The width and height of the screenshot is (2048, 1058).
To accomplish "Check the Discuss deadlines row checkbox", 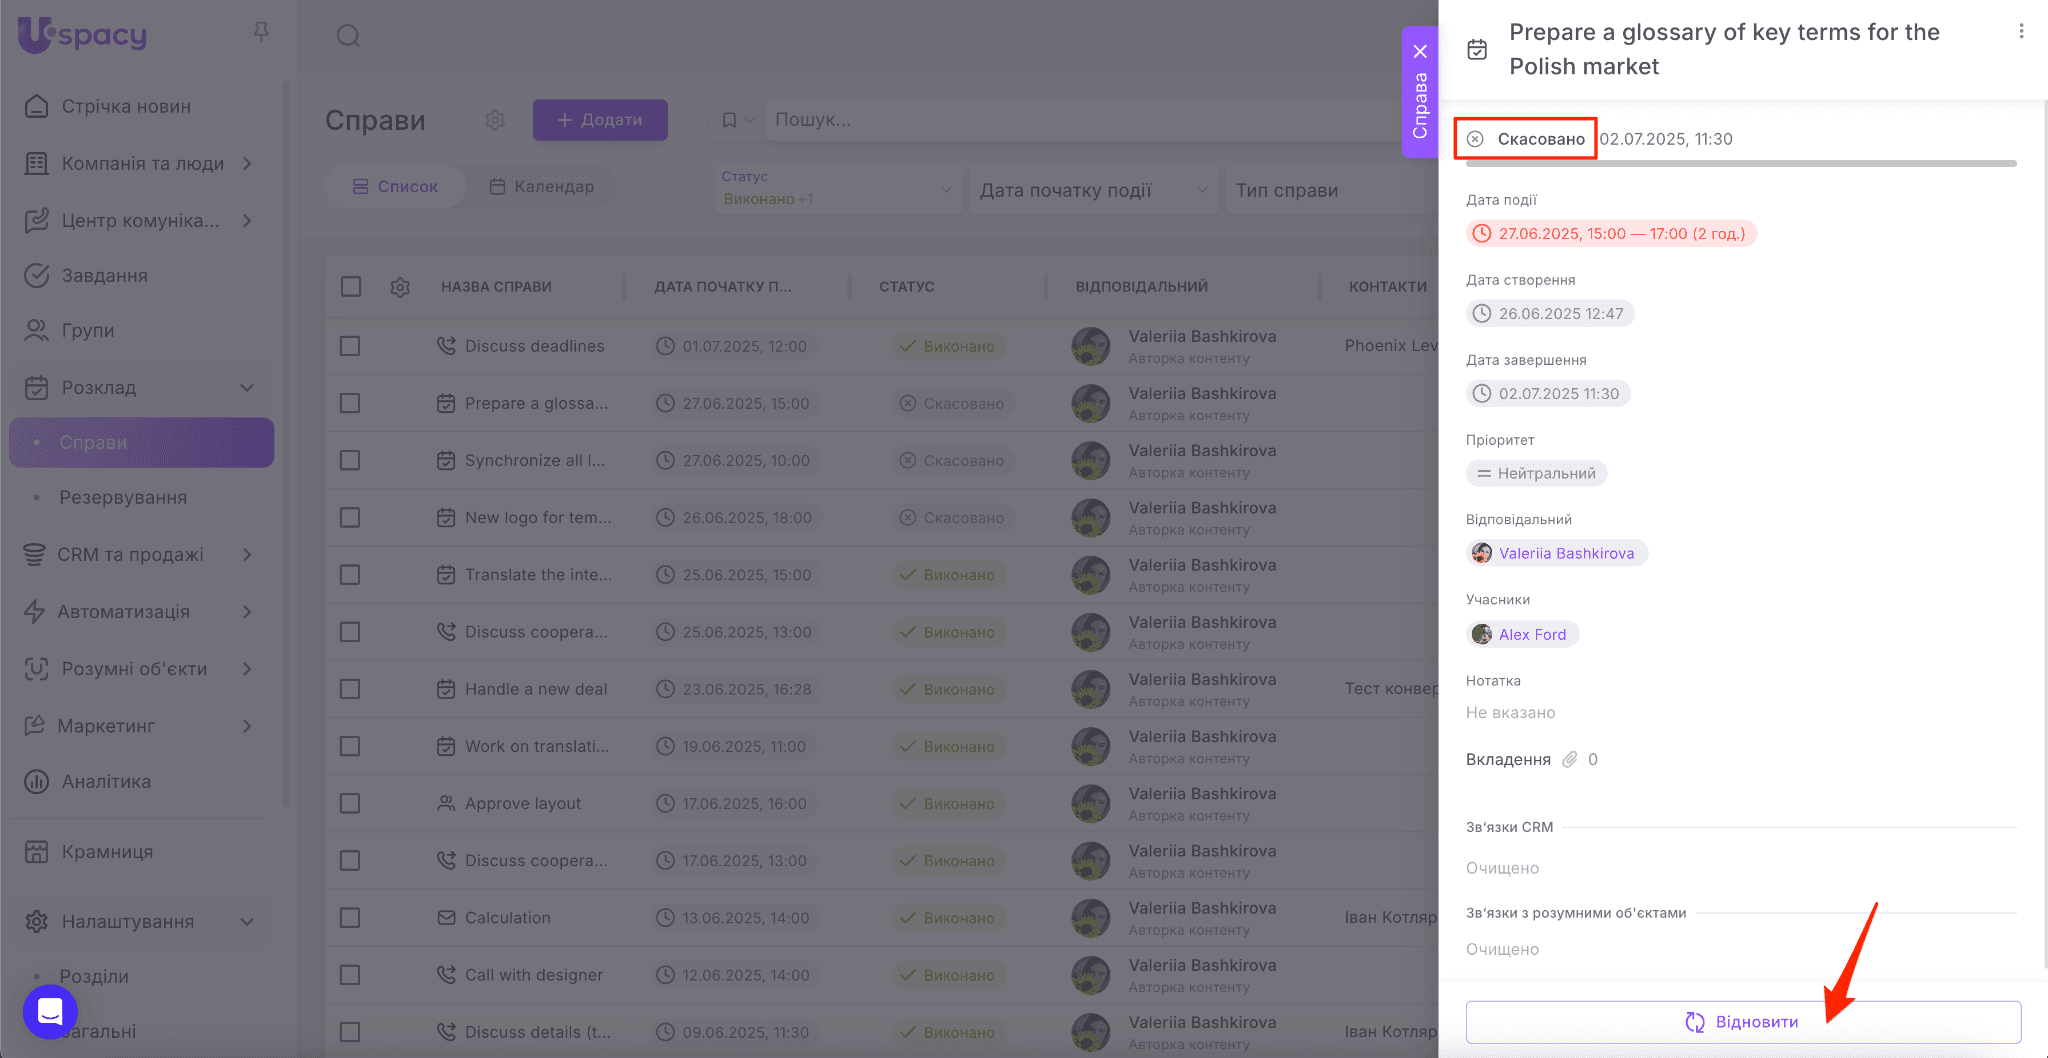I will click(350, 346).
